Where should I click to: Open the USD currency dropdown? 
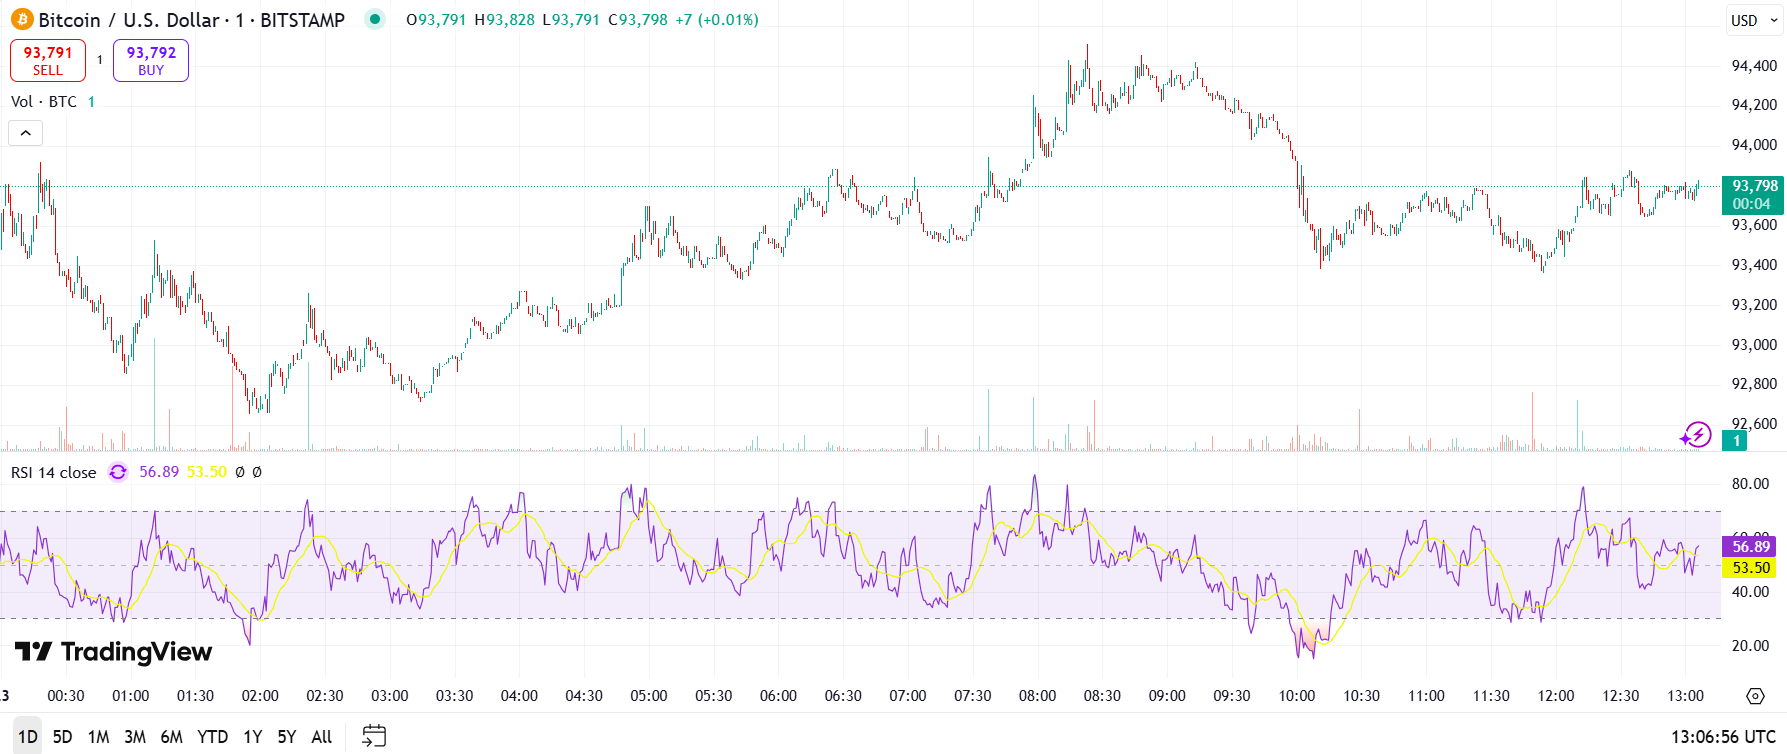pos(1755,20)
